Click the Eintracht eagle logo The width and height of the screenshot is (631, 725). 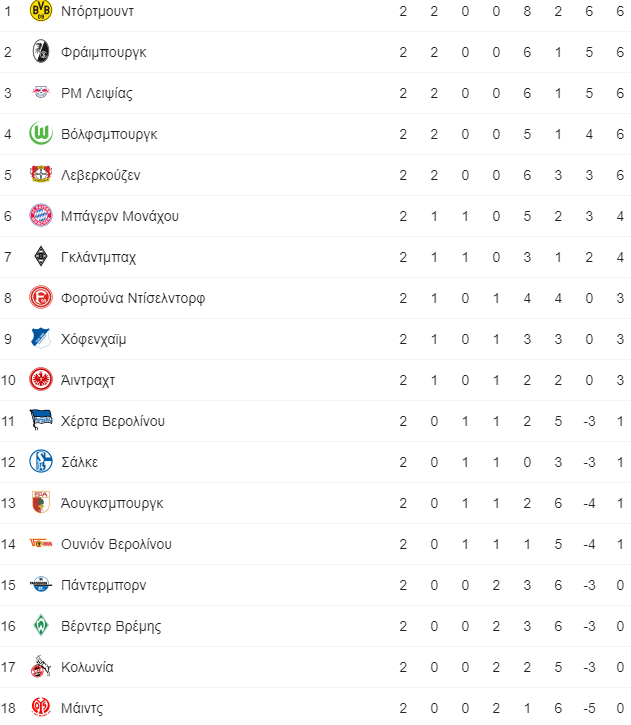[41, 380]
